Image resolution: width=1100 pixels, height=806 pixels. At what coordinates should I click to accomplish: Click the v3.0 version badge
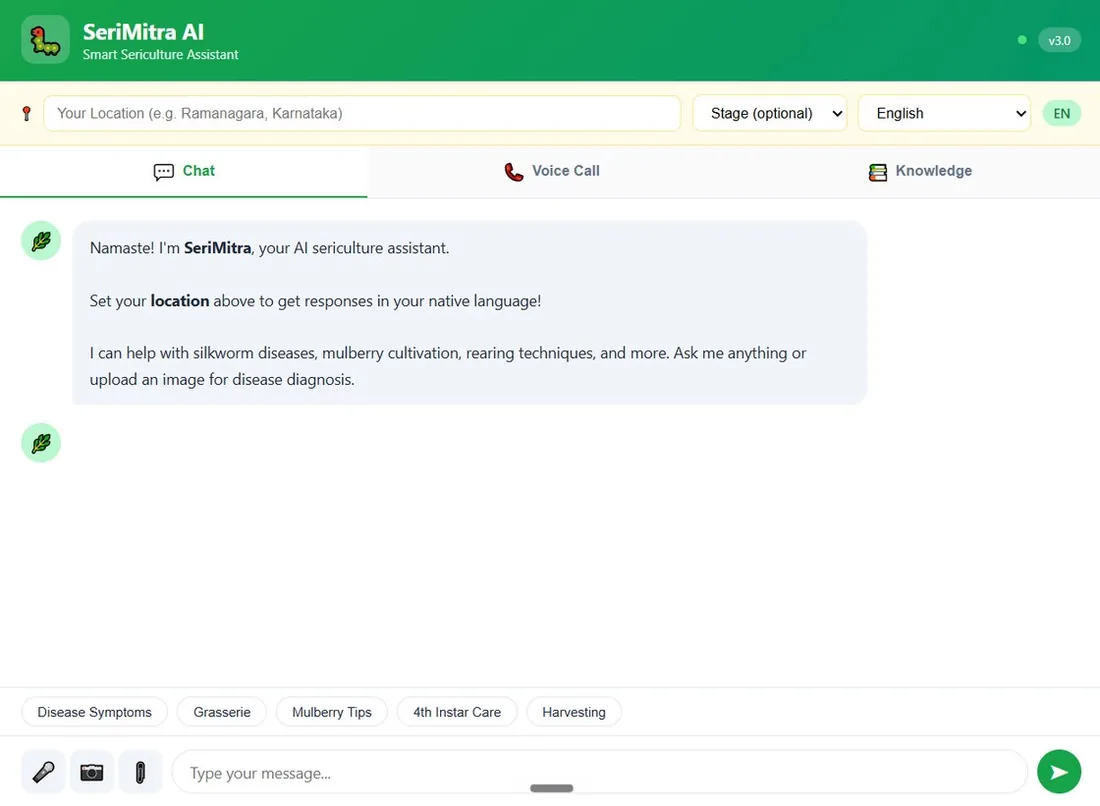(1059, 41)
